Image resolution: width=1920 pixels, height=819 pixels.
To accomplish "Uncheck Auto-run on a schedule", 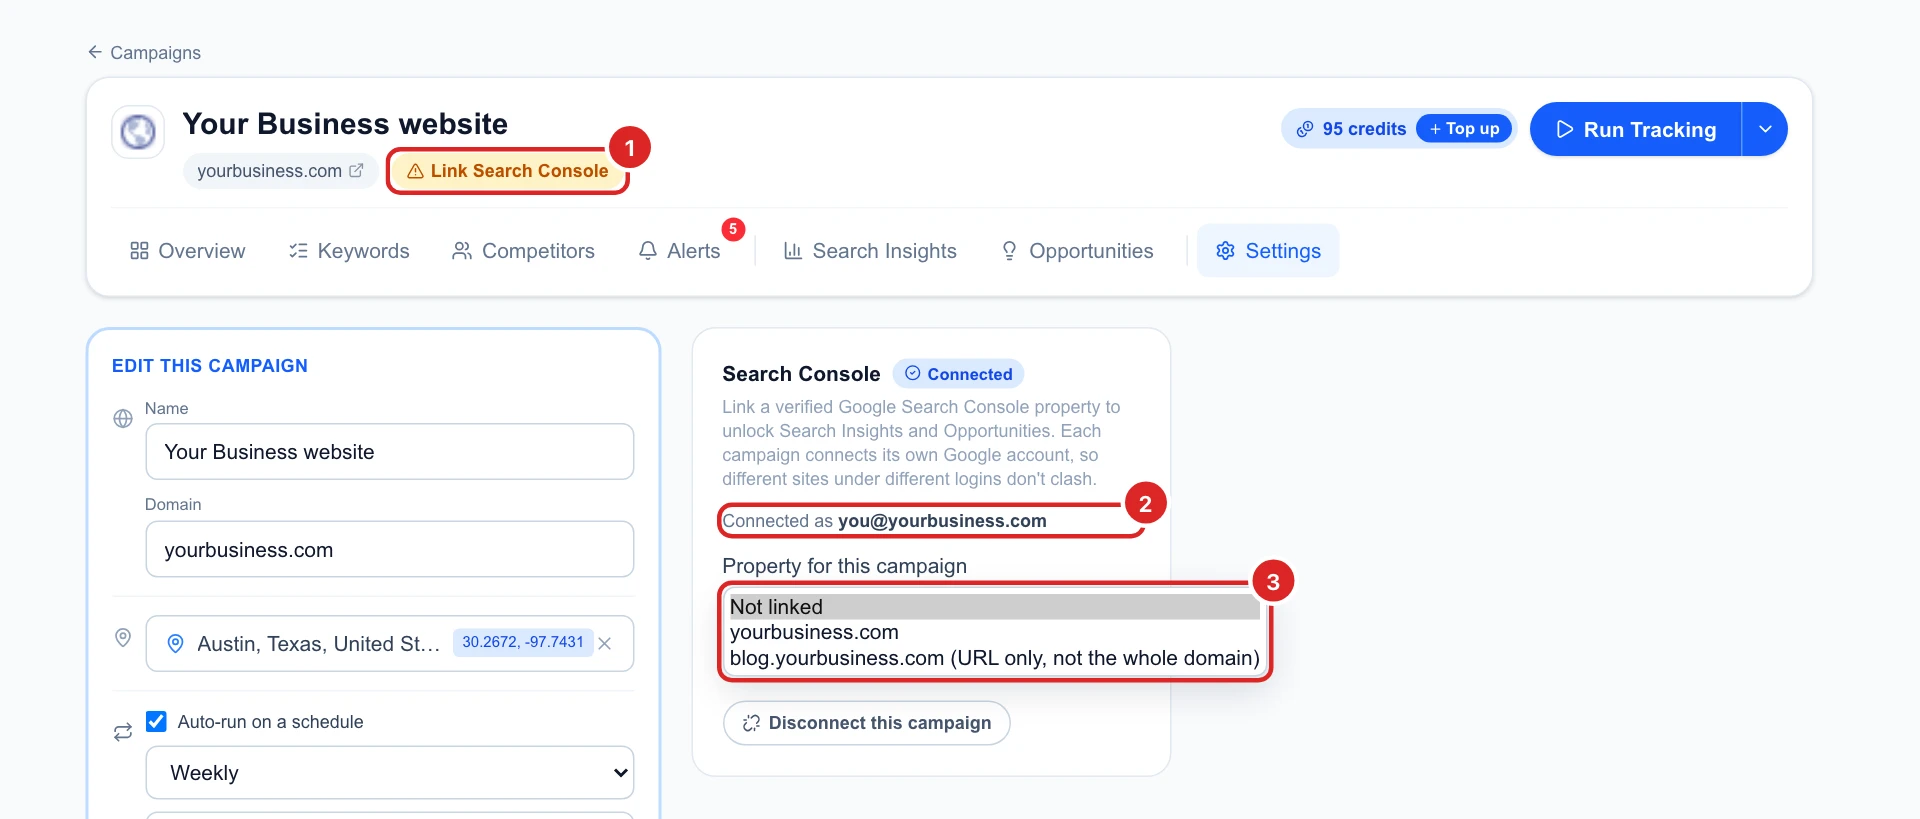I will [156, 721].
